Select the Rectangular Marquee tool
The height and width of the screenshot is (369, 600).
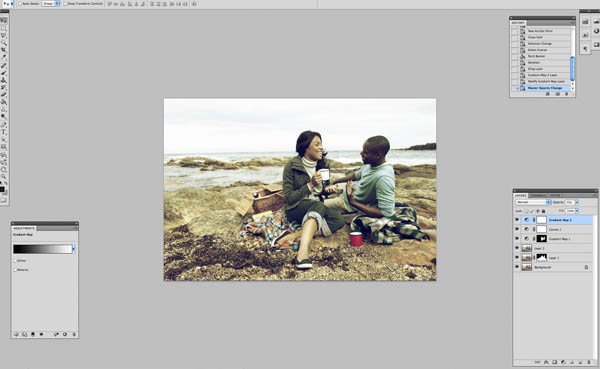[x=4, y=28]
